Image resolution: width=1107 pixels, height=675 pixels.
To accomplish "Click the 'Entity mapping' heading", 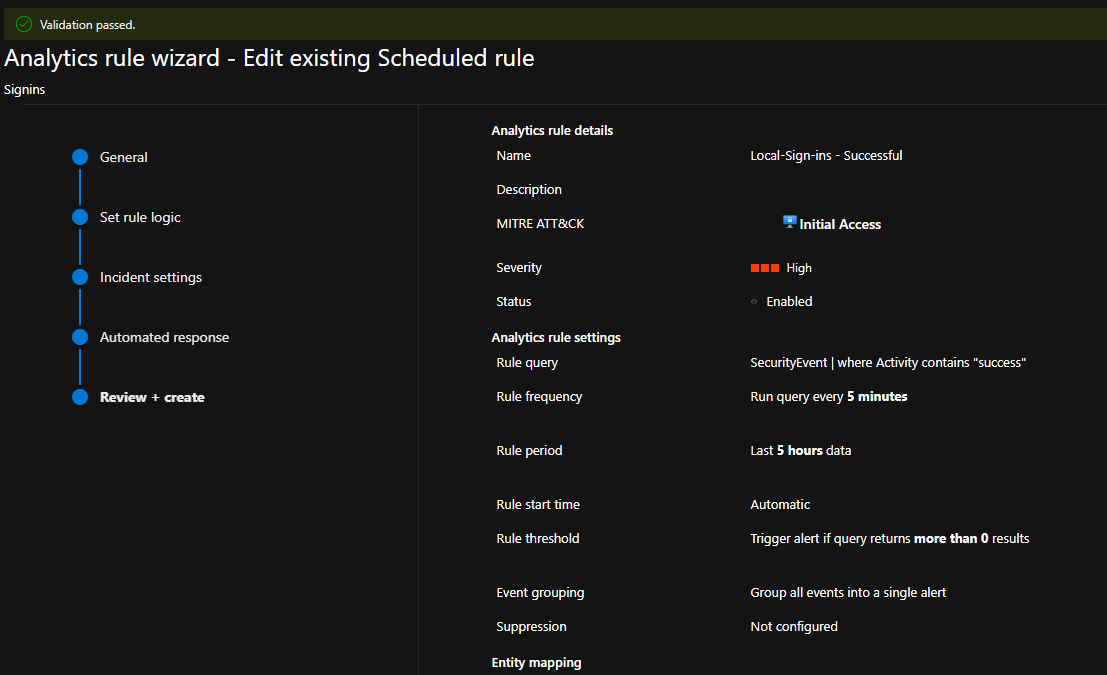I will pyautogui.click(x=537, y=663).
